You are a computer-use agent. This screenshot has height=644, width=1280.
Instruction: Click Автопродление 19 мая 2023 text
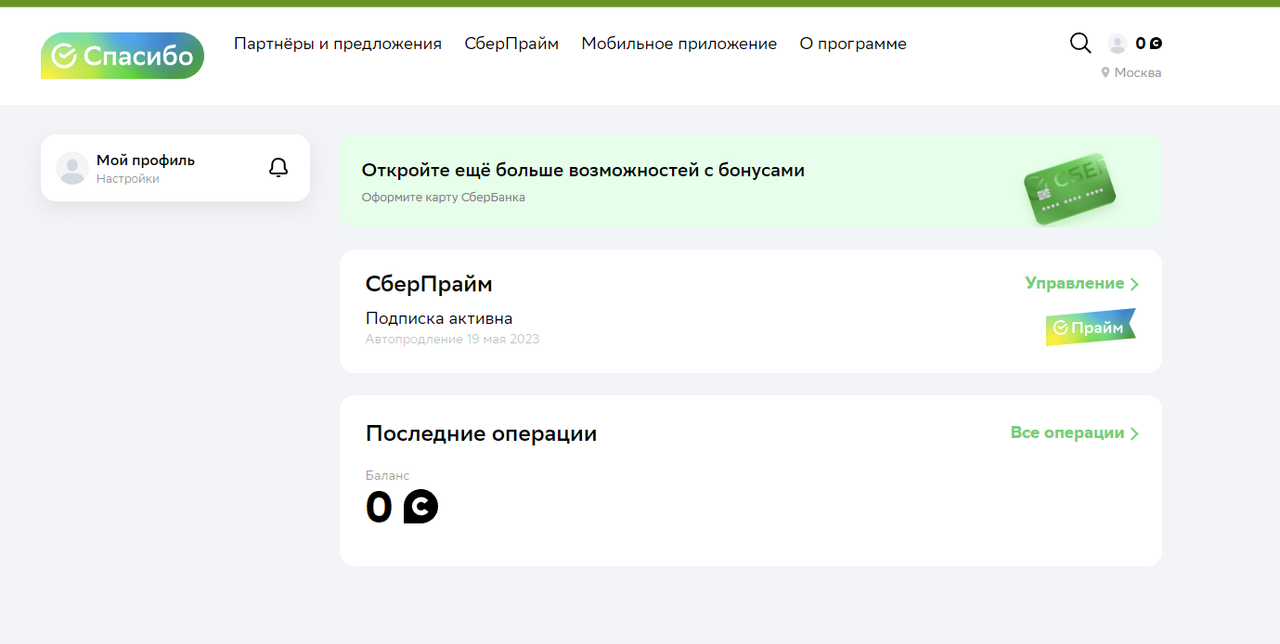click(452, 339)
